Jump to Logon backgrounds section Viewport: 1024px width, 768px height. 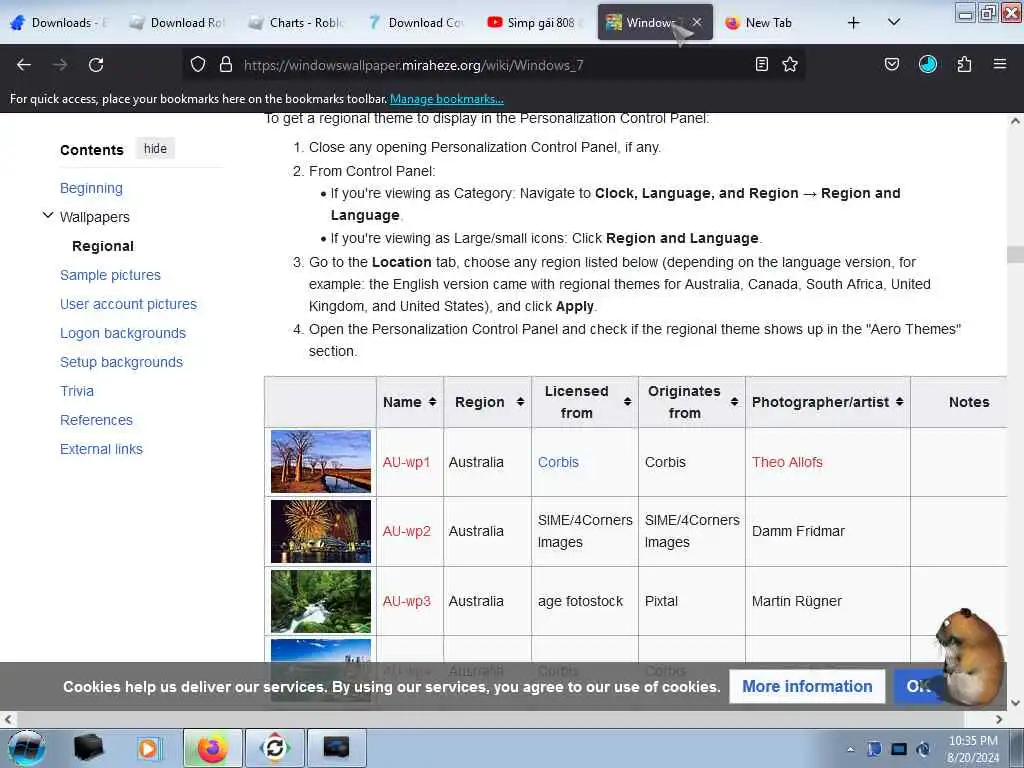[x=123, y=333]
